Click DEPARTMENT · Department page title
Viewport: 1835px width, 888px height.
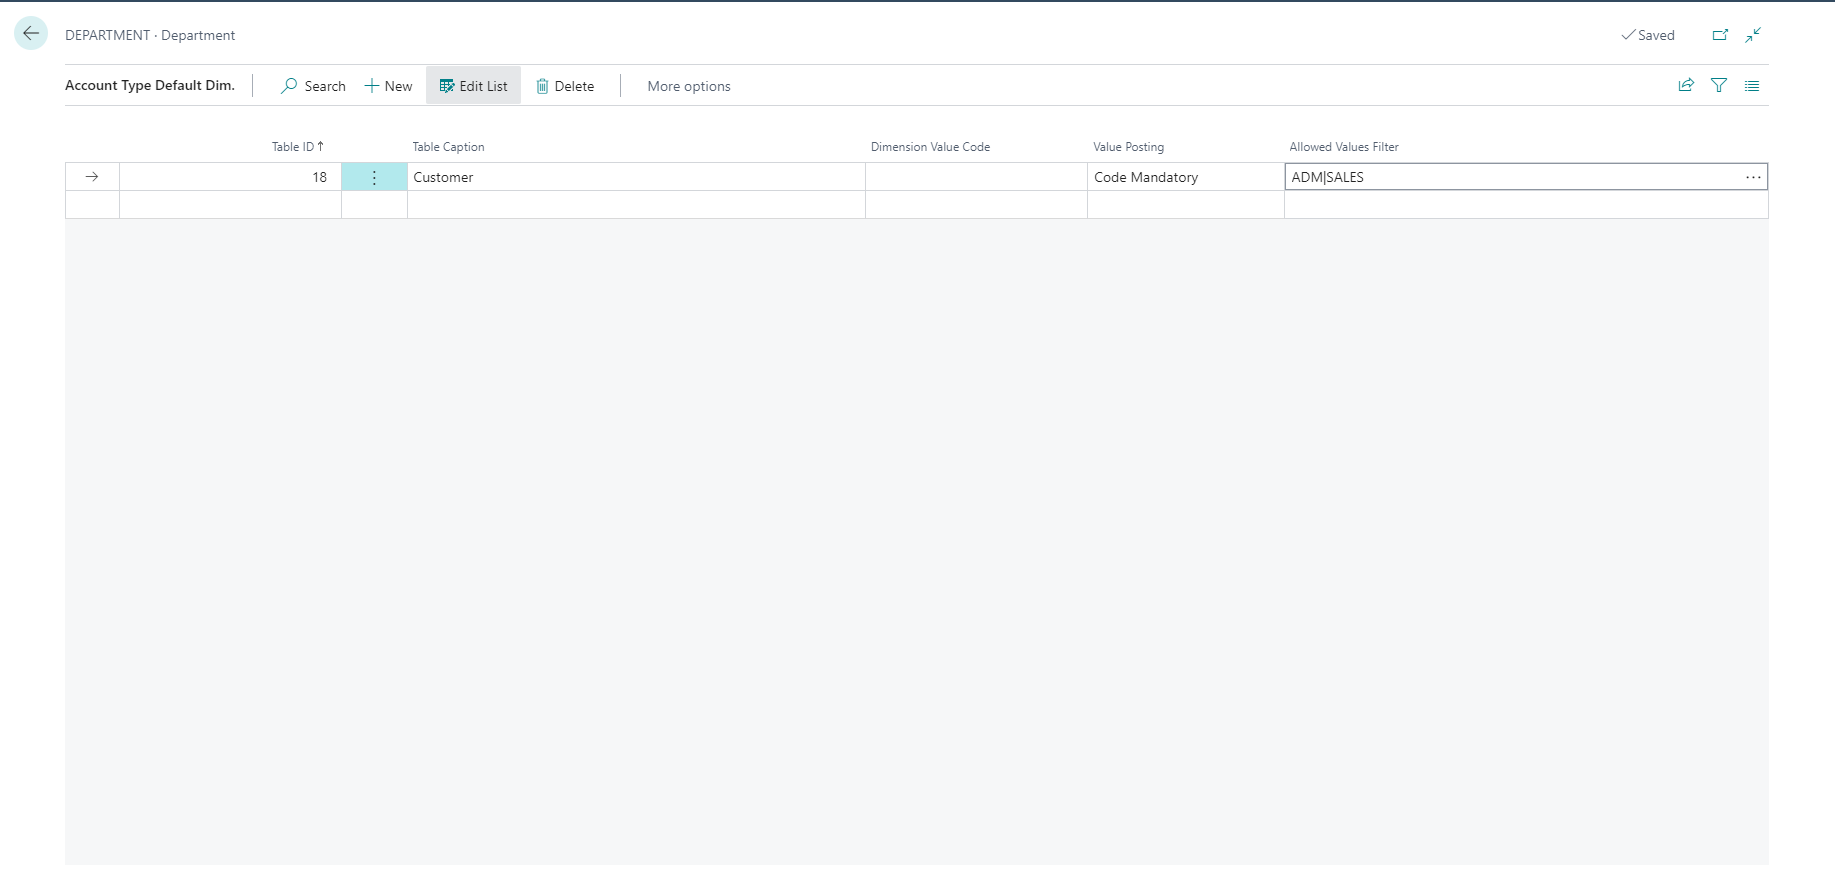[x=150, y=35]
